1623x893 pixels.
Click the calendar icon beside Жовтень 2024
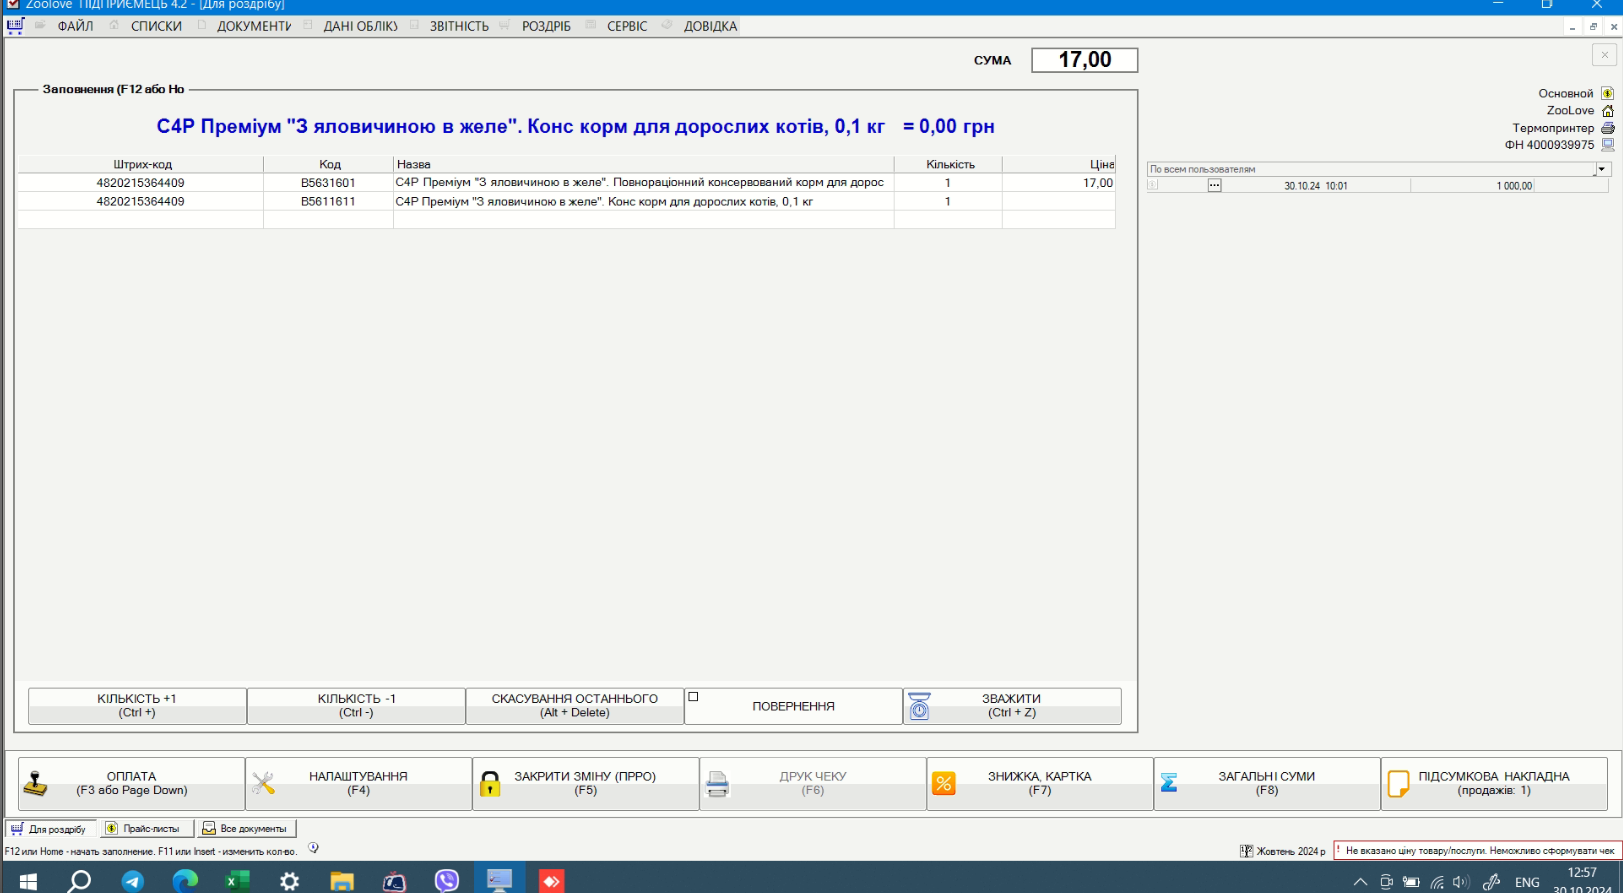coord(1246,851)
